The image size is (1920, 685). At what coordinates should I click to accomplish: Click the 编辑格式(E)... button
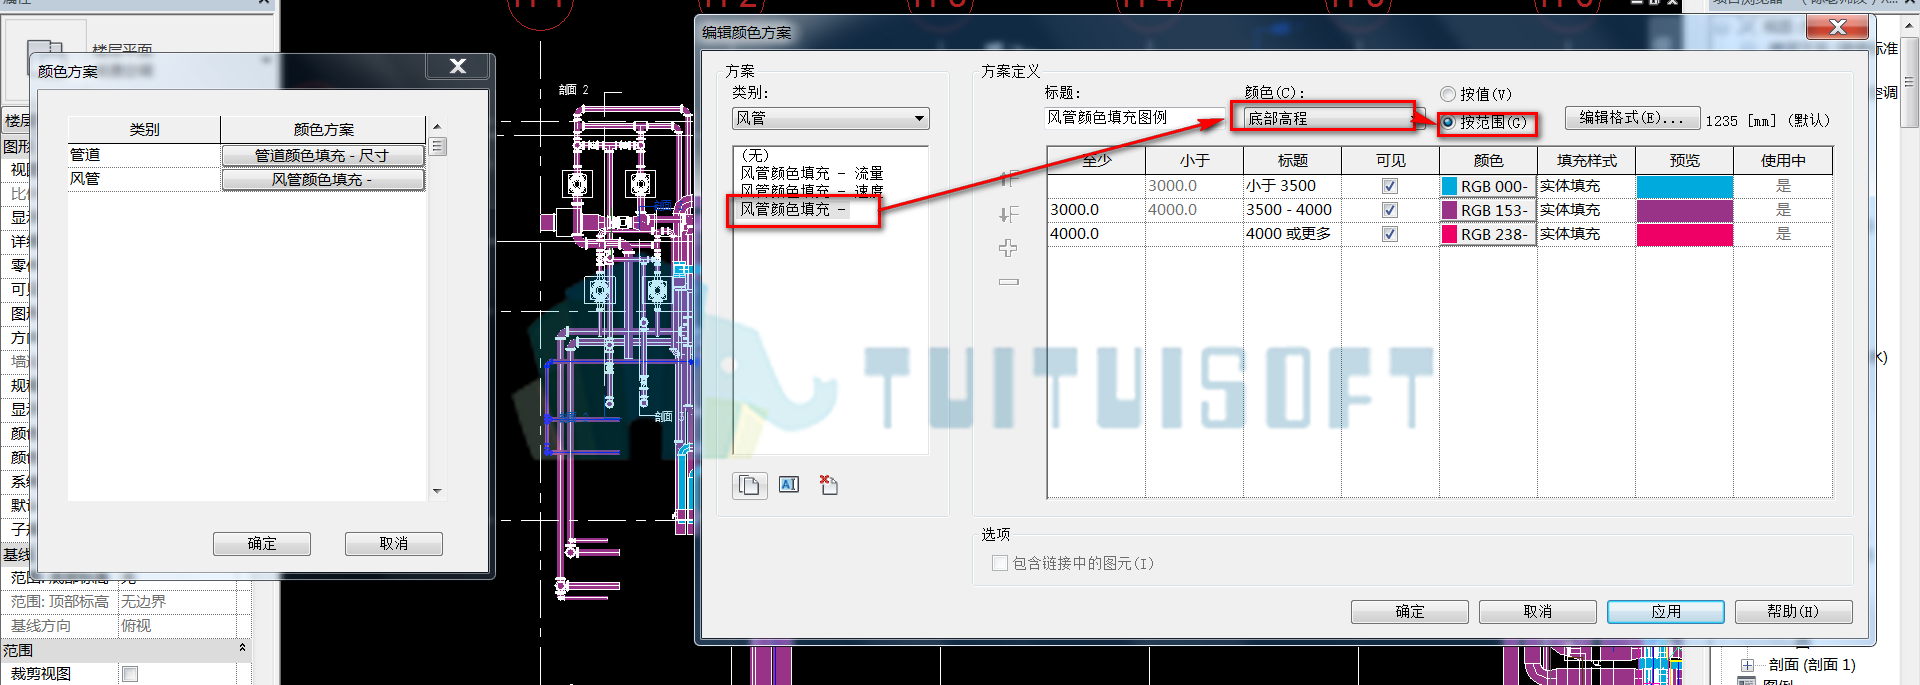point(1632,118)
